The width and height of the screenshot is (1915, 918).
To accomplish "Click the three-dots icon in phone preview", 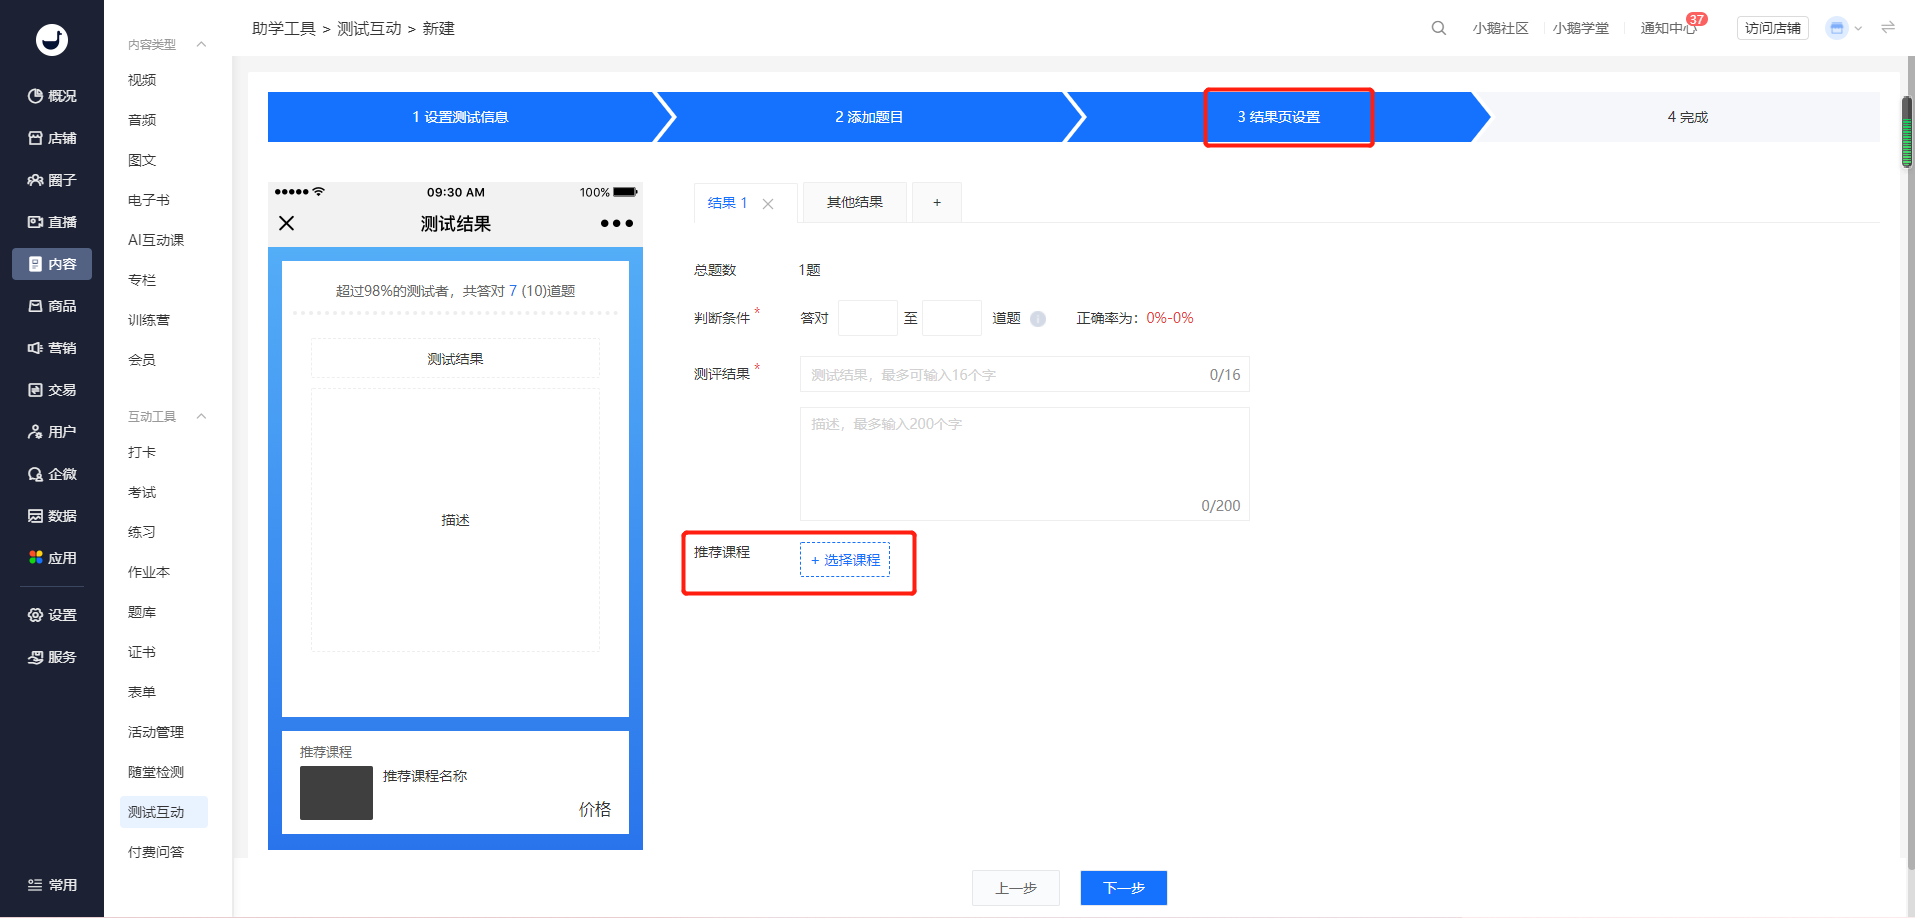I will pos(616,223).
